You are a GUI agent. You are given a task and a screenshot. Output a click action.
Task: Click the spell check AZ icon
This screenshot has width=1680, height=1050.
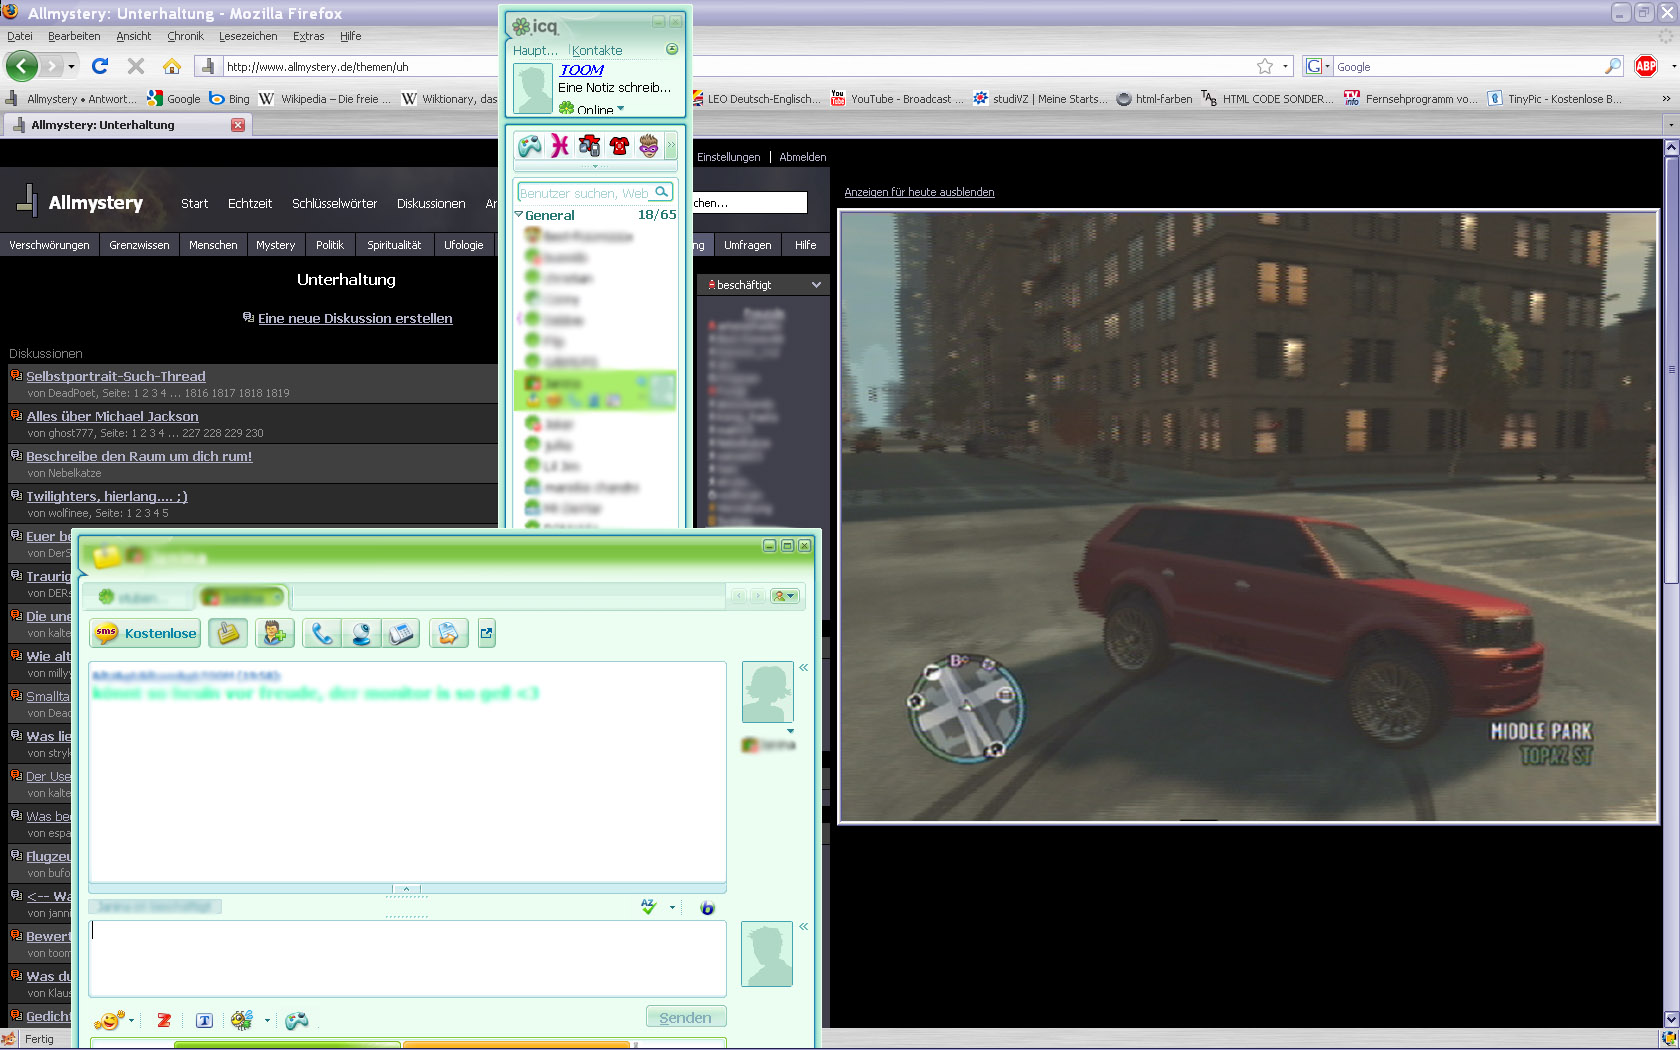click(649, 907)
